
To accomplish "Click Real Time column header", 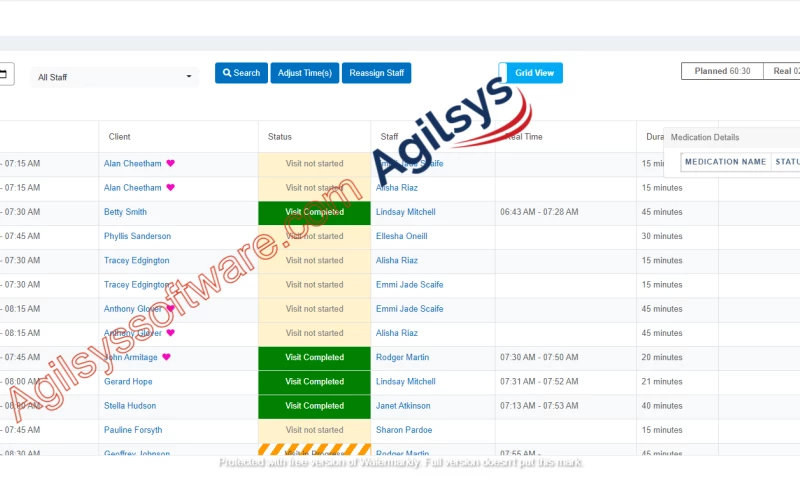I will (x=524, y=137).
